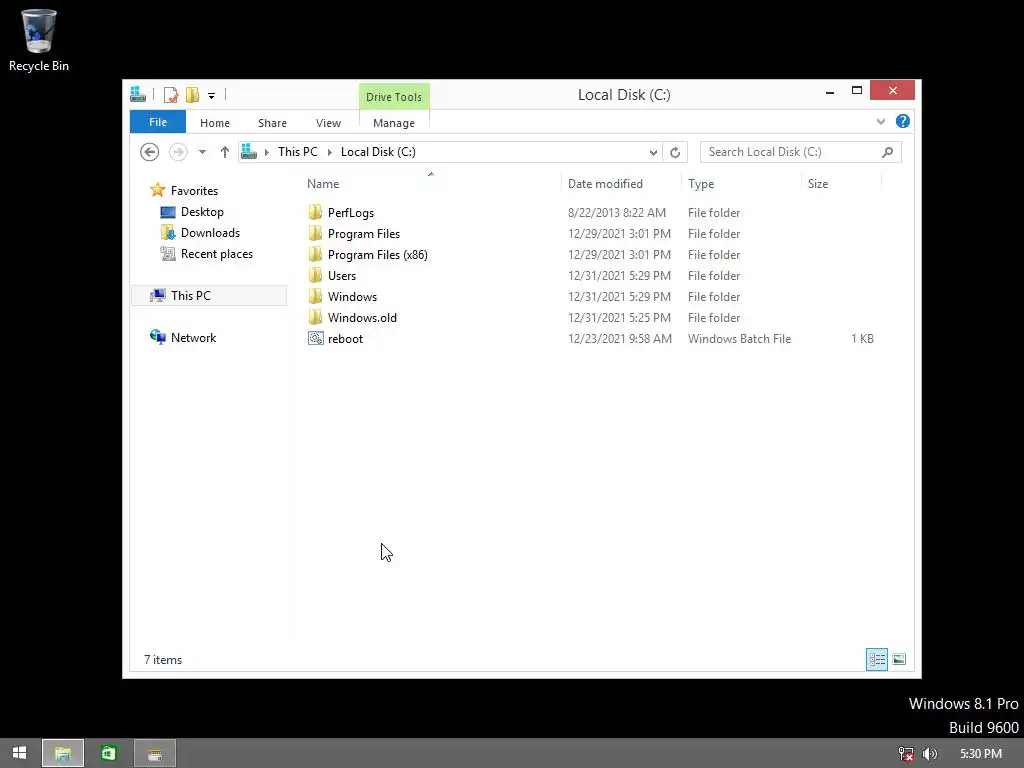
Task: Open Downloads in Favorites
Action: click(210, 232)
